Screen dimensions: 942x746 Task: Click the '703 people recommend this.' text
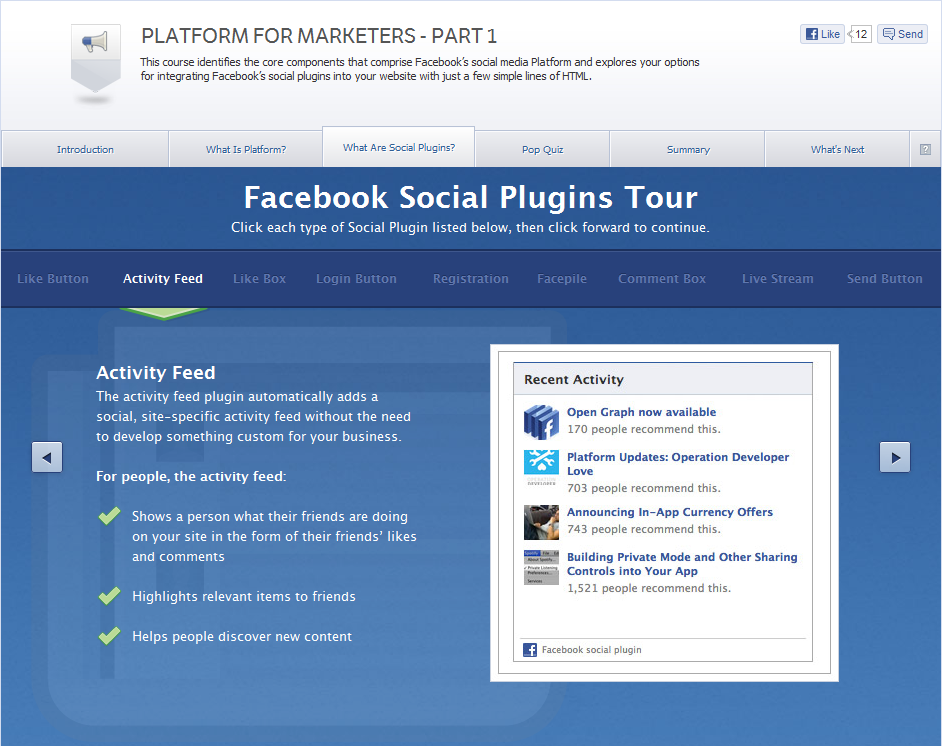(x=644, y=488)
